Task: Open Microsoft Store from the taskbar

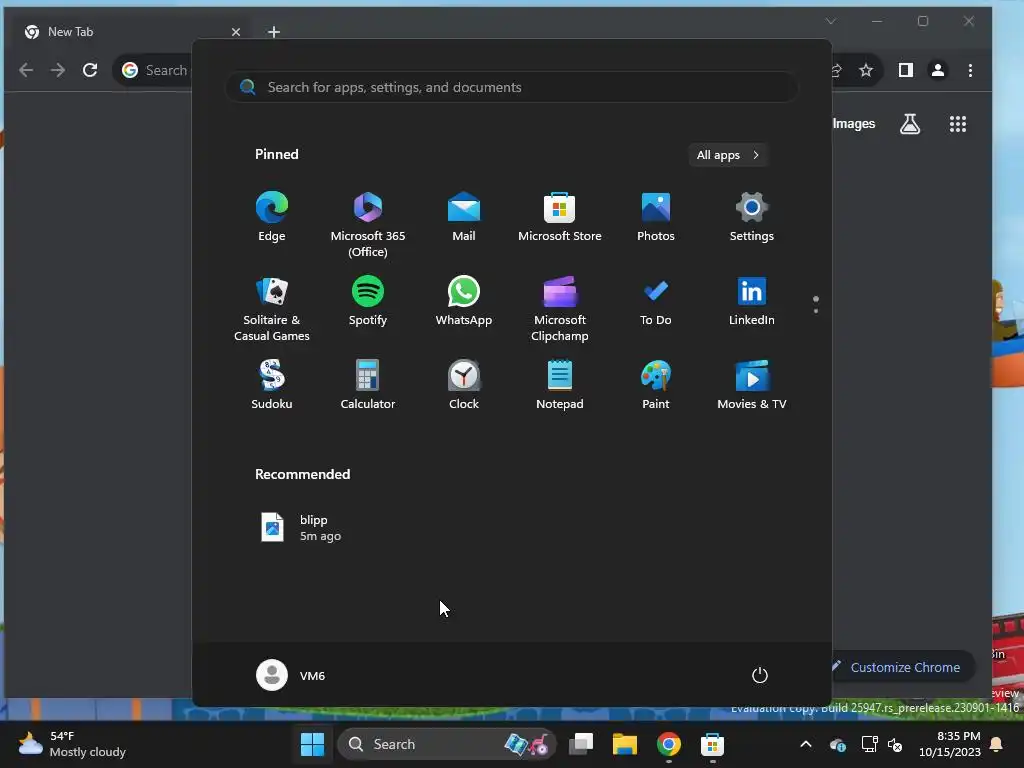Action: (x=712, y=744)
